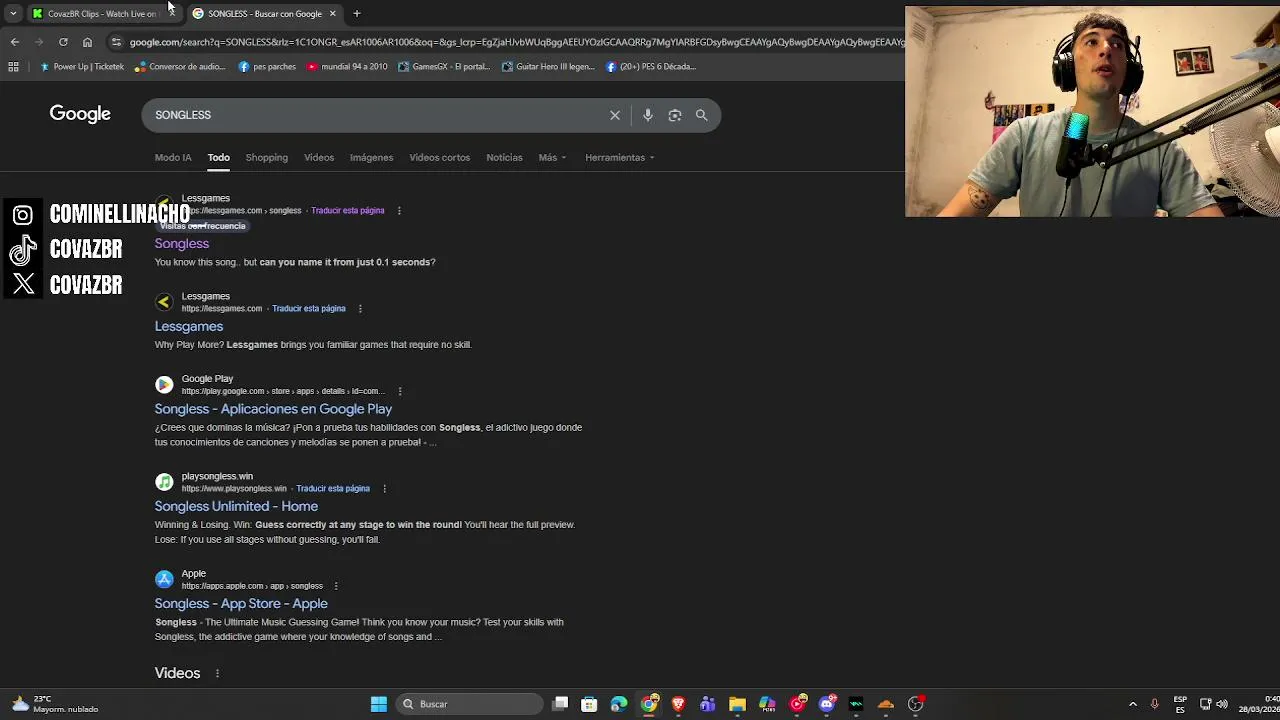
Task: Open Power Up Ticketek bookmark
Action: coord(82,67)
